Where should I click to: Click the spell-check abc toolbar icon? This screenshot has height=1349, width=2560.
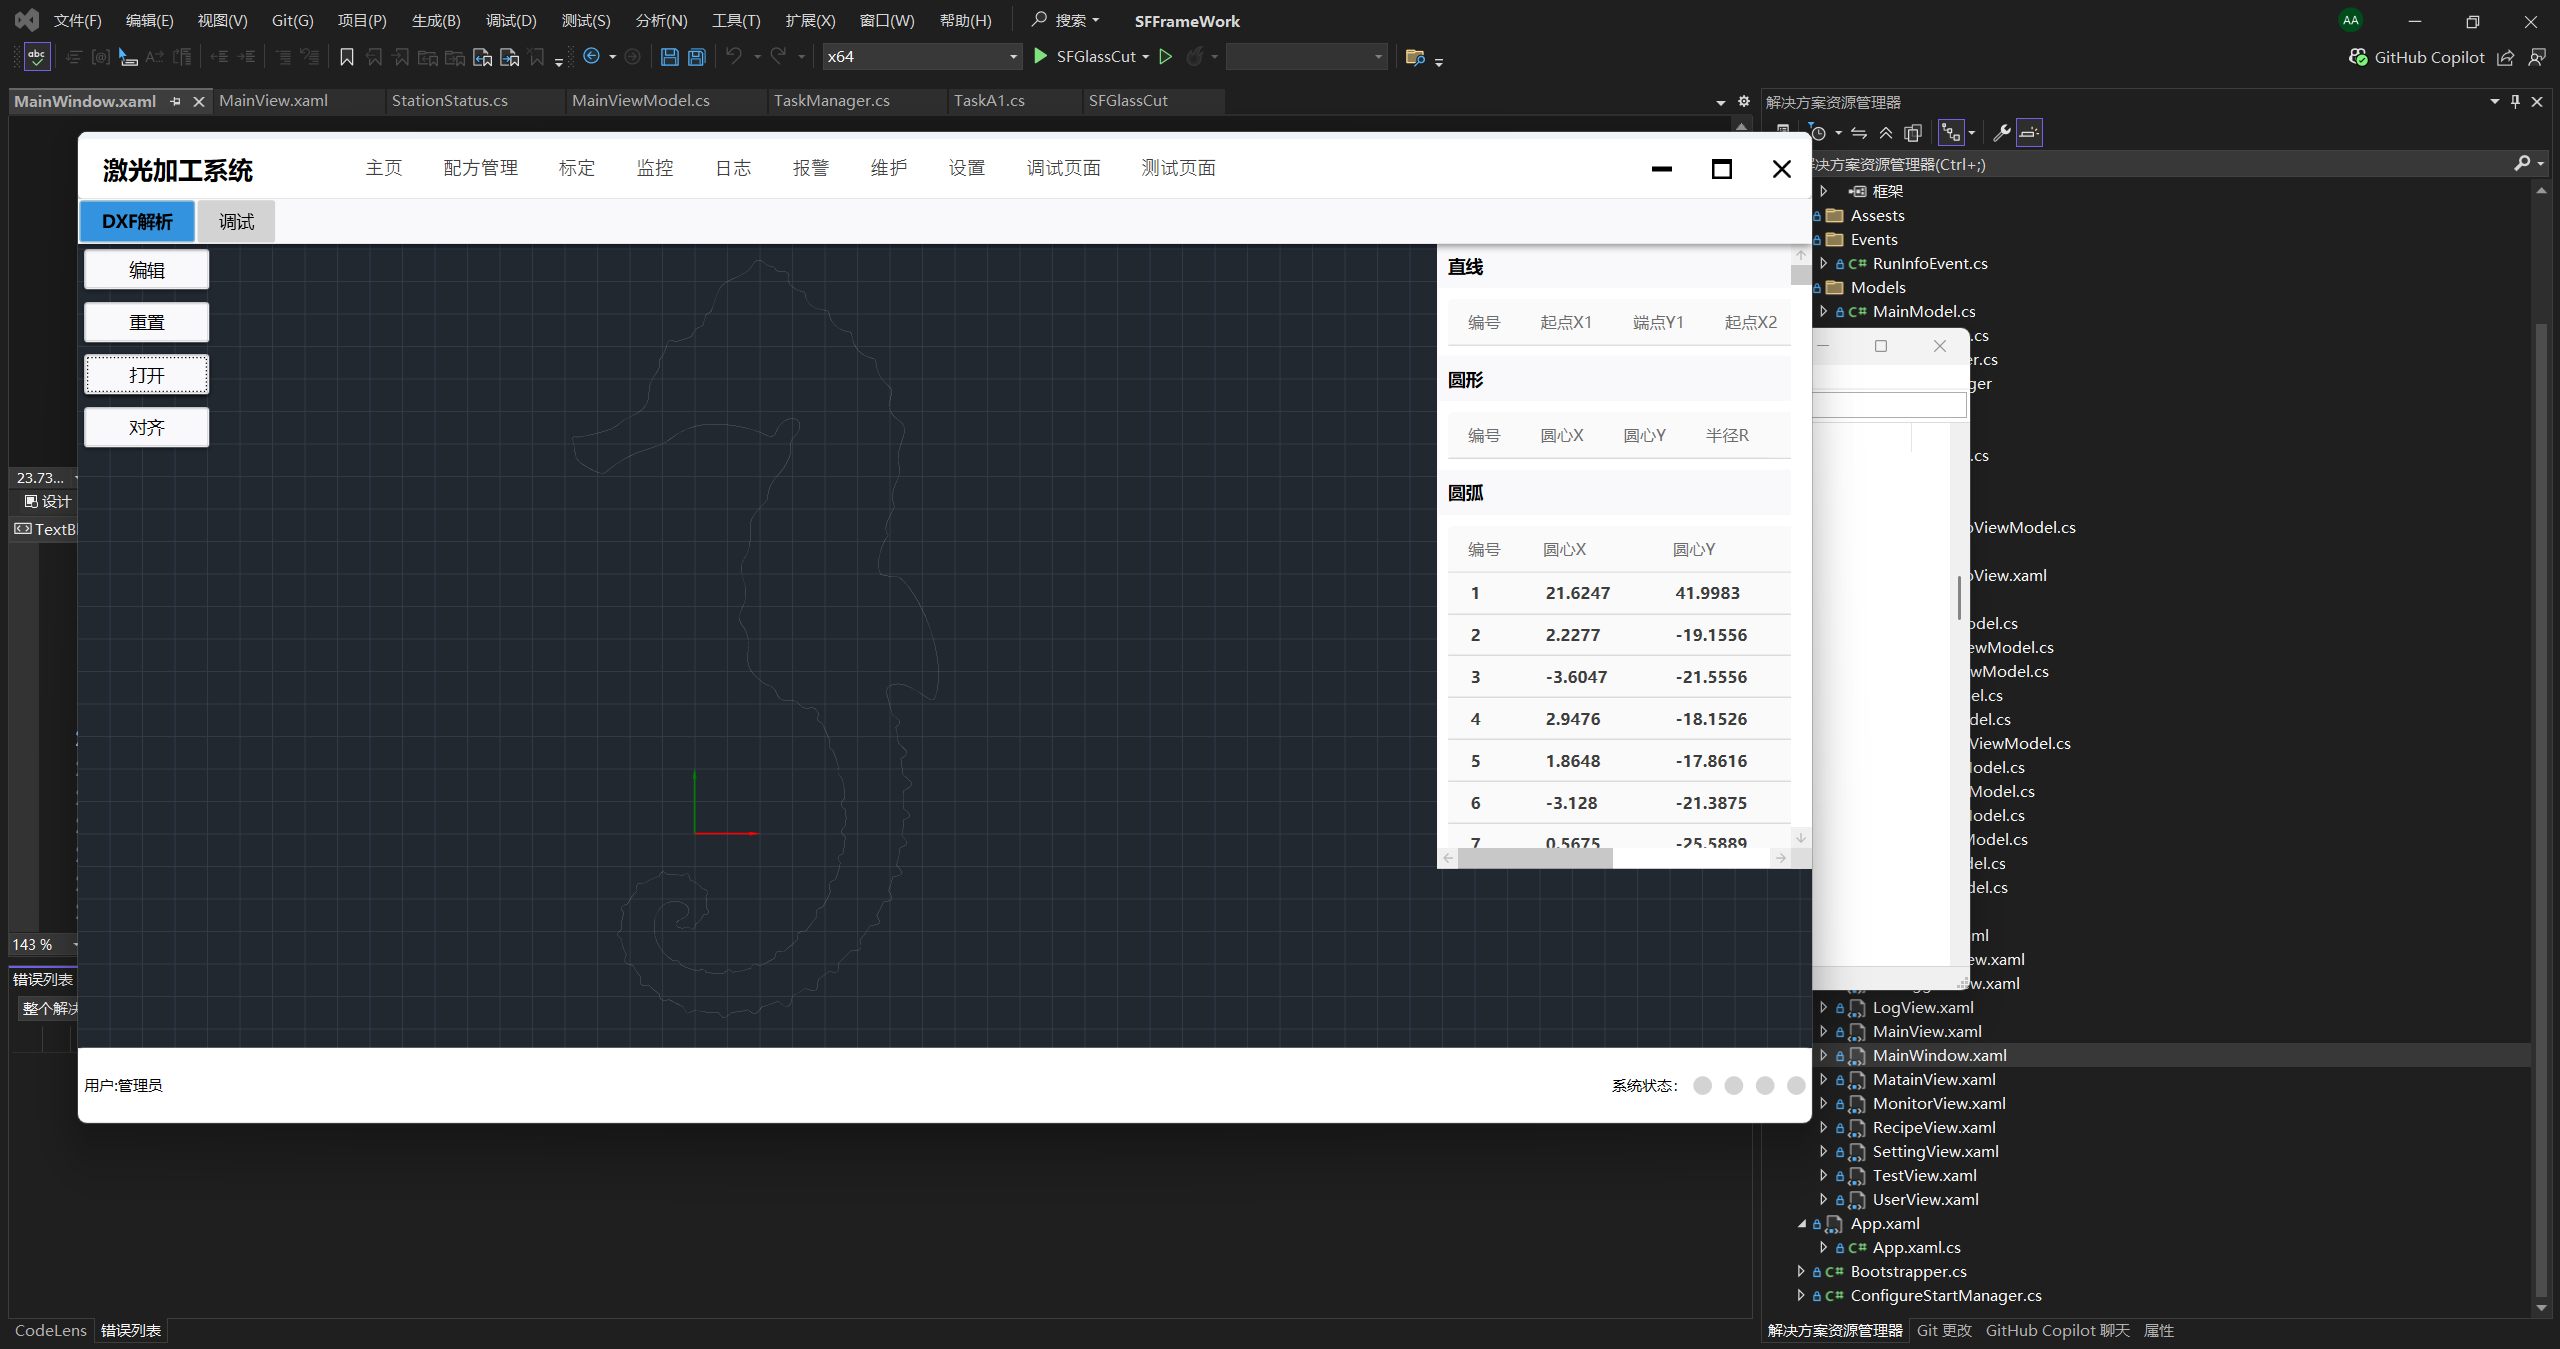coord(37,57)
